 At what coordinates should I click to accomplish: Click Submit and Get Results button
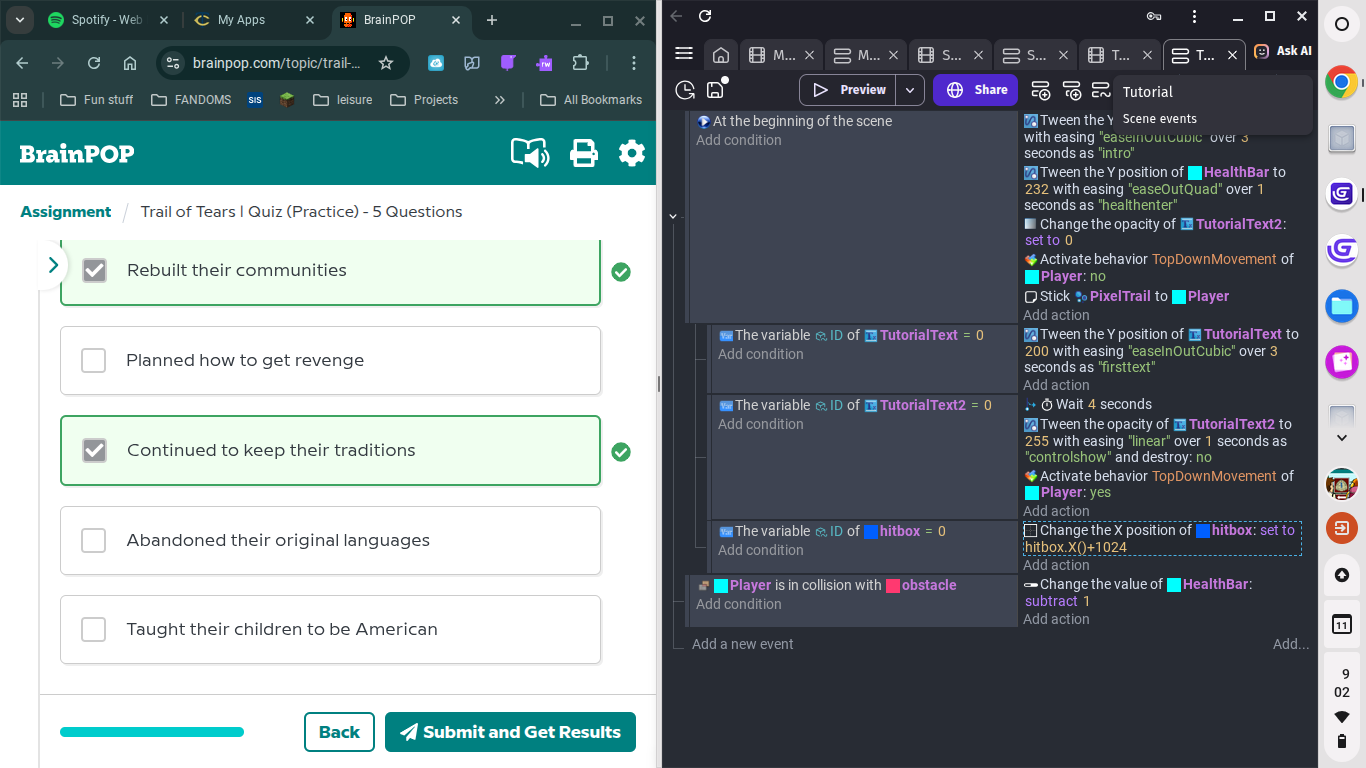point(510,732)
